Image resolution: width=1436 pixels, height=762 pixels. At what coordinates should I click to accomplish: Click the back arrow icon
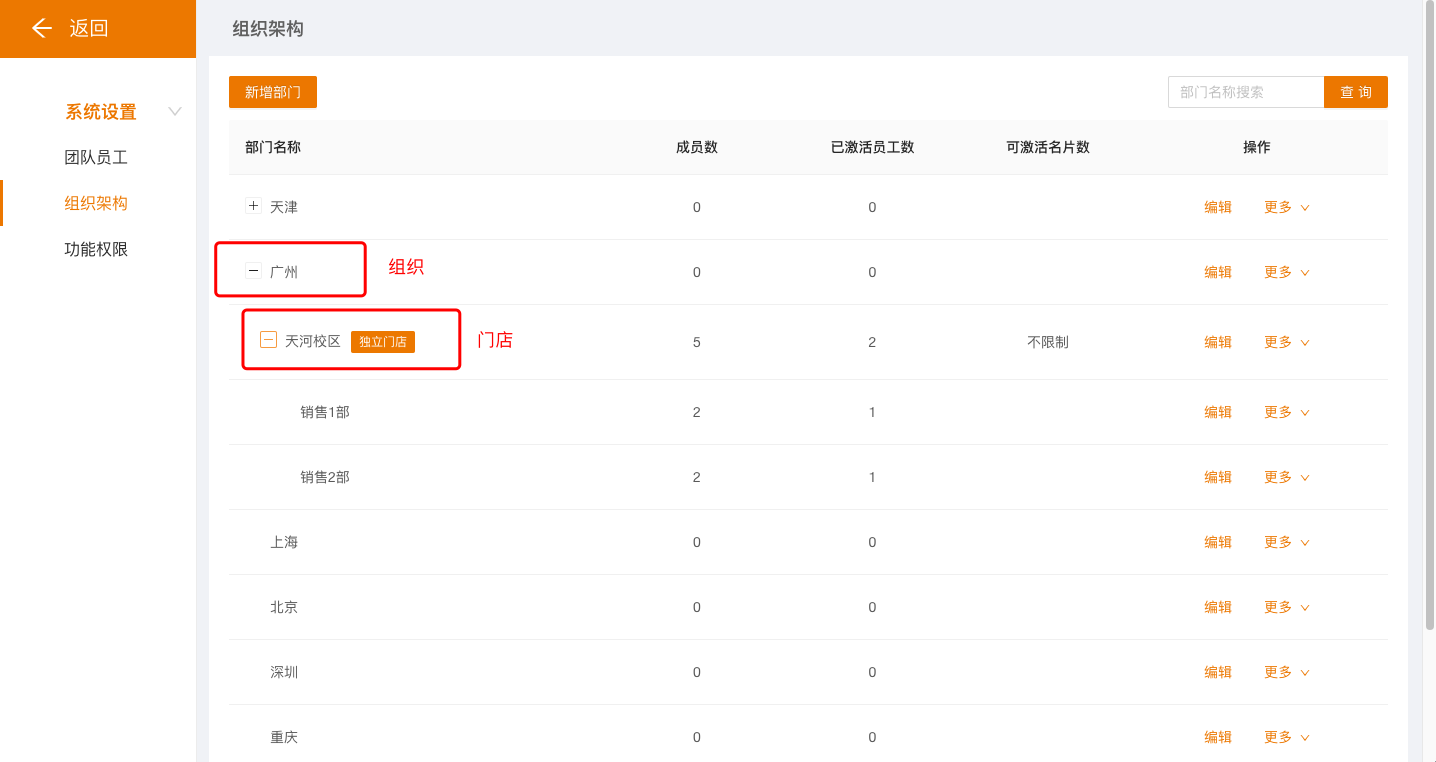41,28
